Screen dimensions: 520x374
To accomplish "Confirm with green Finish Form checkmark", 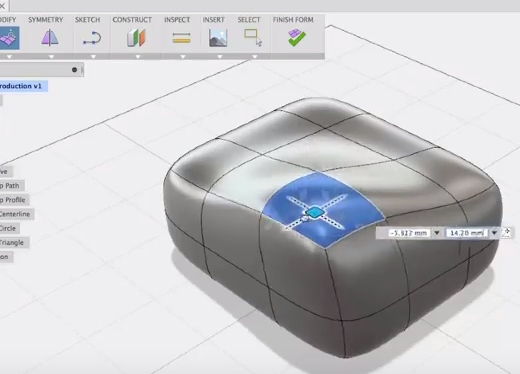I will pyautogui.click(x=297, y=37).
